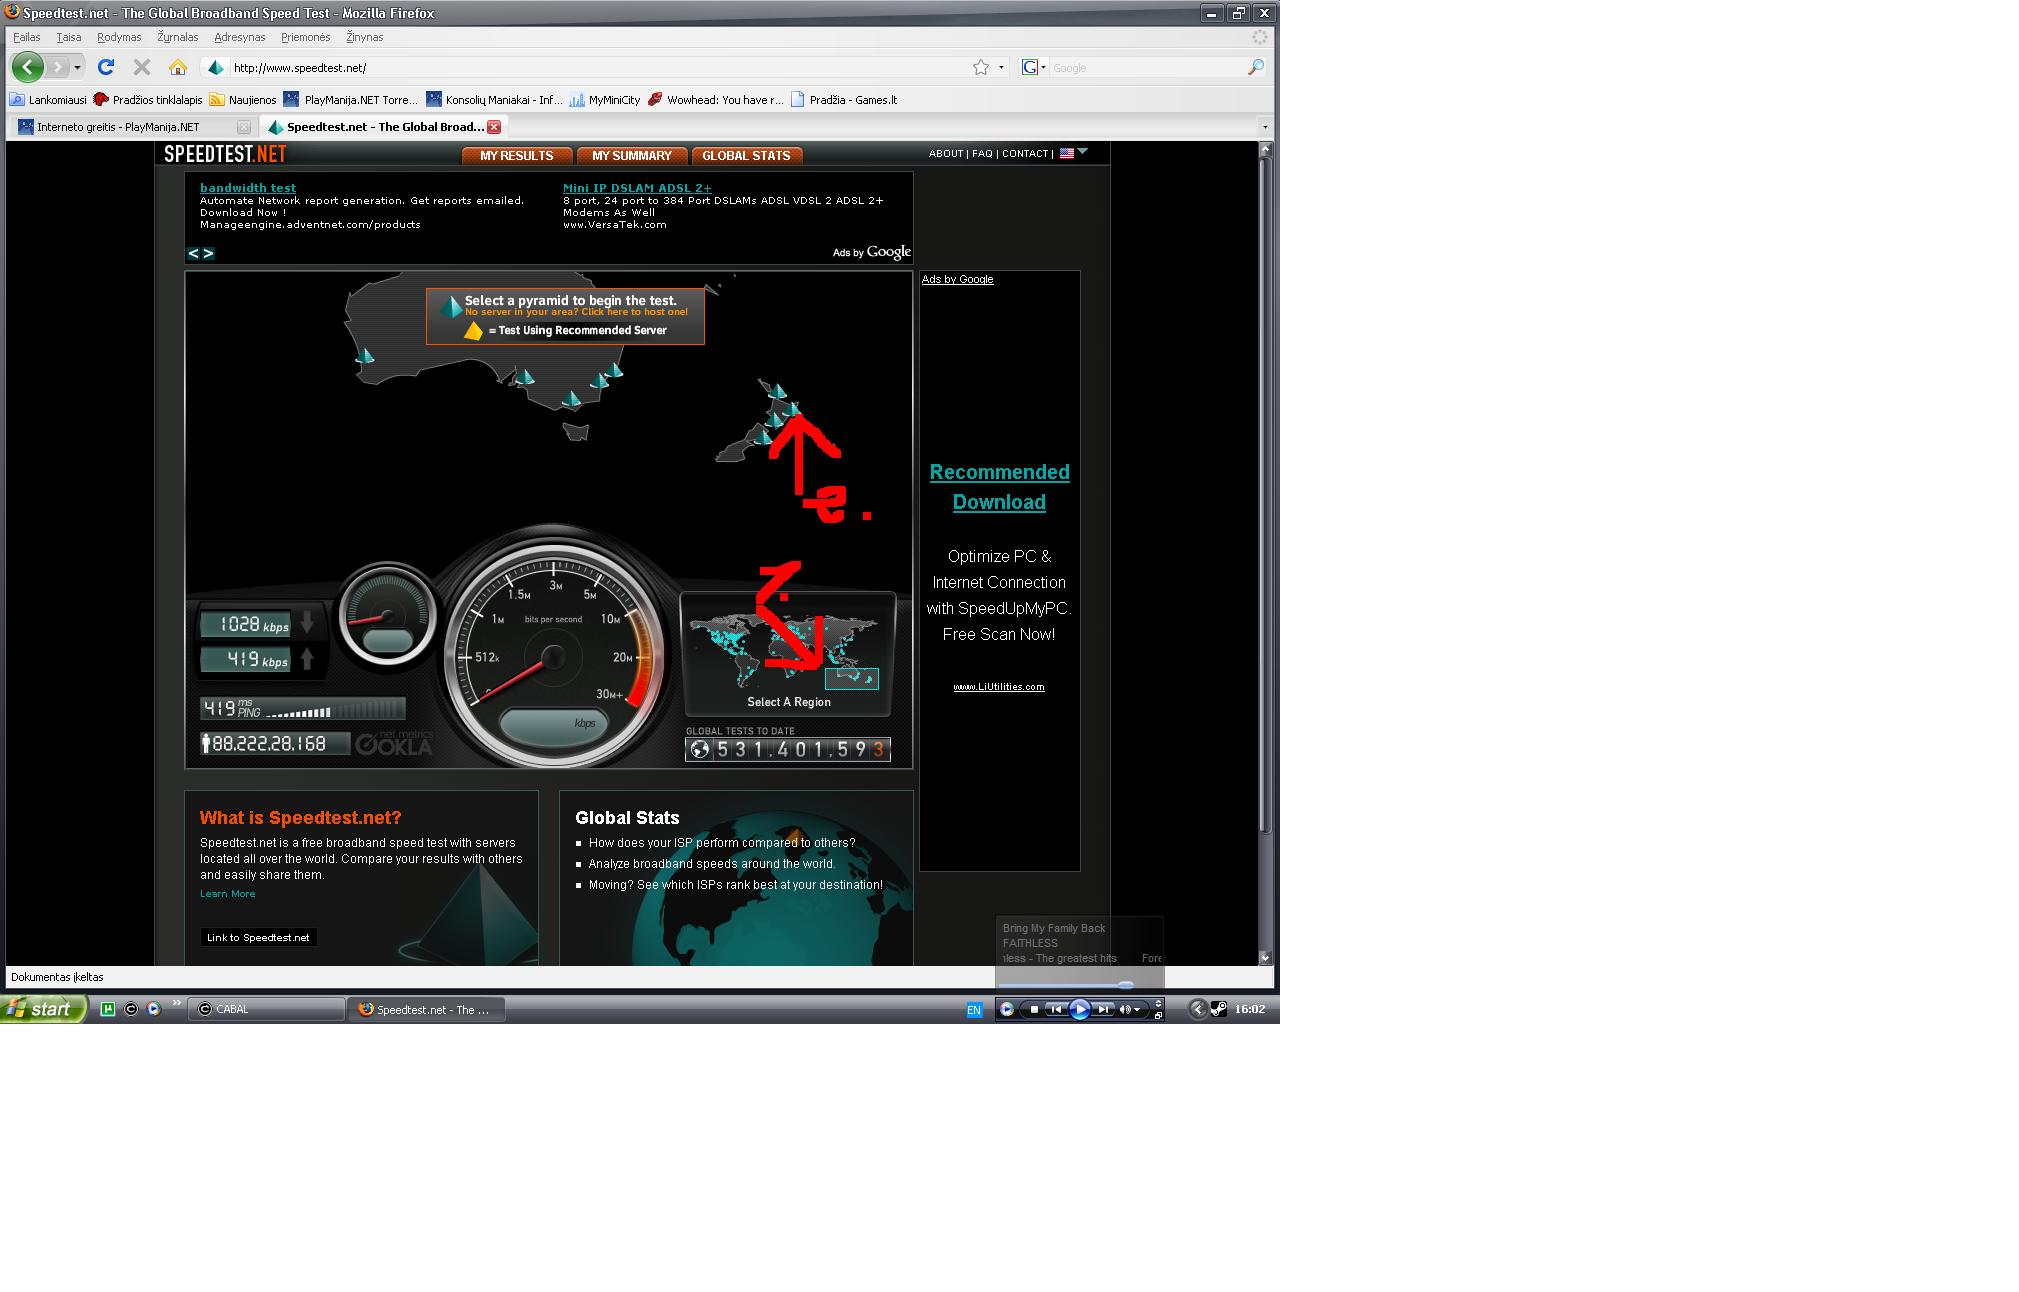The height and width of the screenshot is (1292, 2019).
Task: Expand the quick launch overflow chevron
Action: [177, 1003]
